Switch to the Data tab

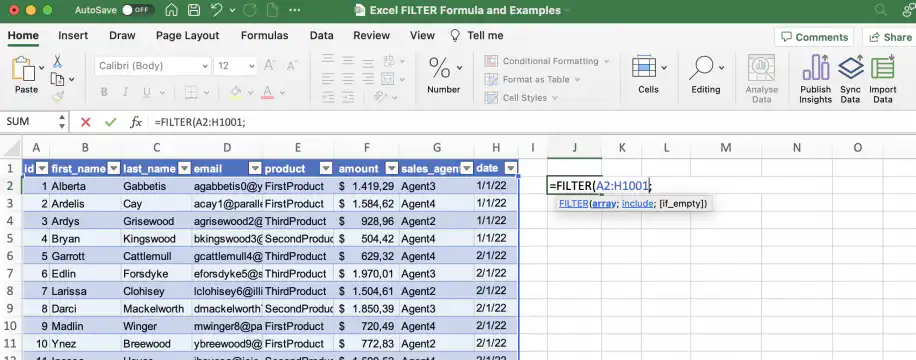coord(321,36)
